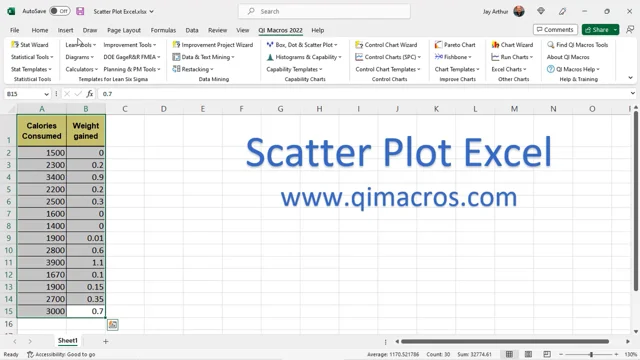640x360 pixels.
Task: Open Box, Dot & Scatter Plot menu
Action: point(302,44)
